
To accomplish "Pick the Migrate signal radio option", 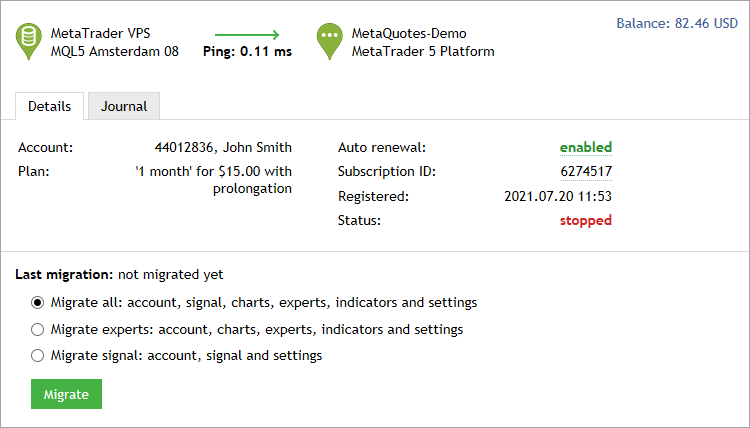I will click(38, 355).
